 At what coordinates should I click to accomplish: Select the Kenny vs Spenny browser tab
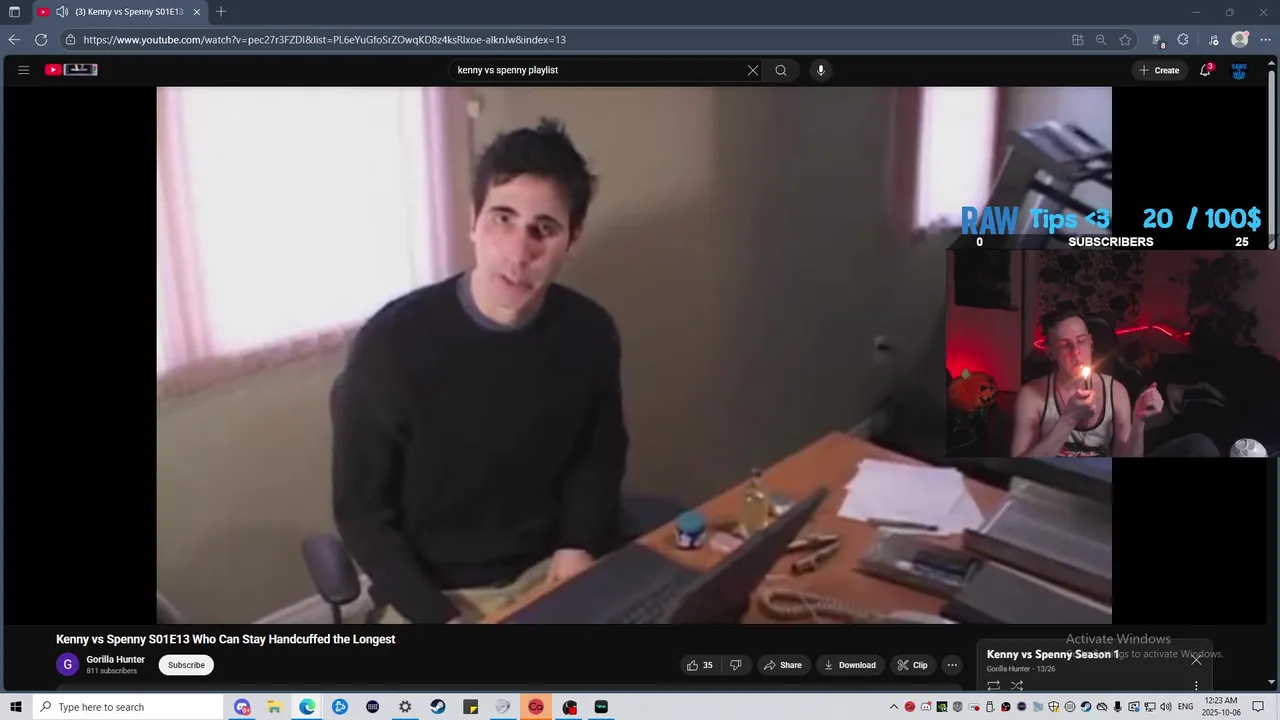pyautogui.click(x=121, y=12)
